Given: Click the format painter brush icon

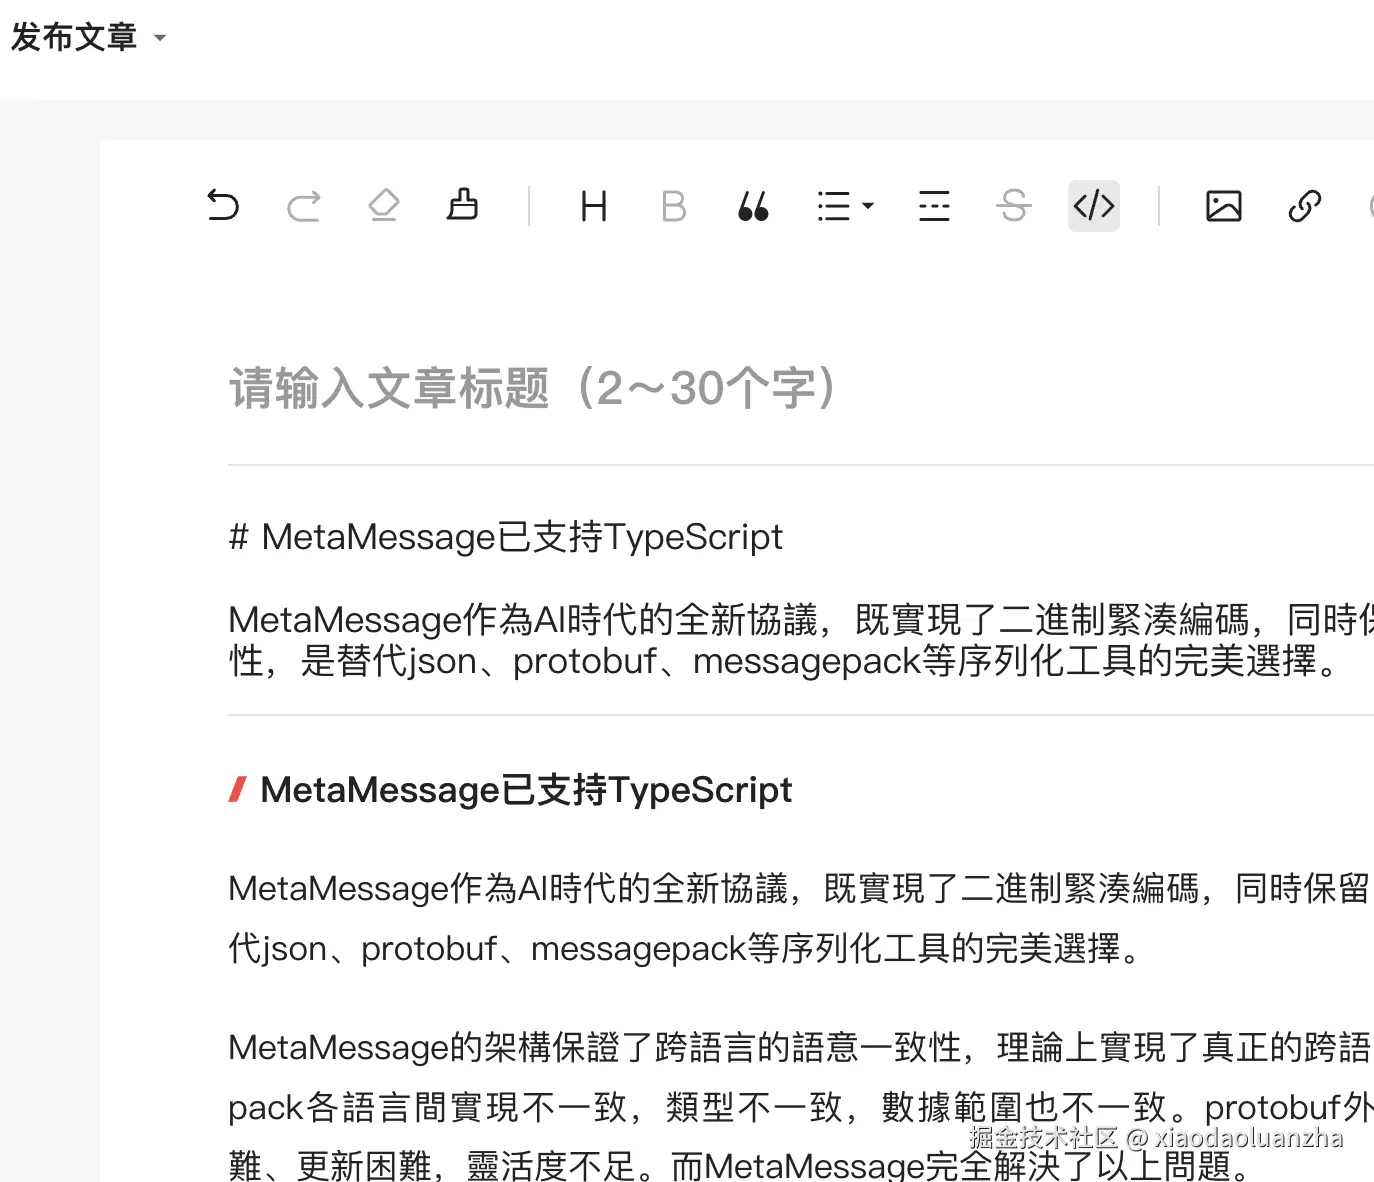Looking at the screenshot, I should tap(462, 205).
